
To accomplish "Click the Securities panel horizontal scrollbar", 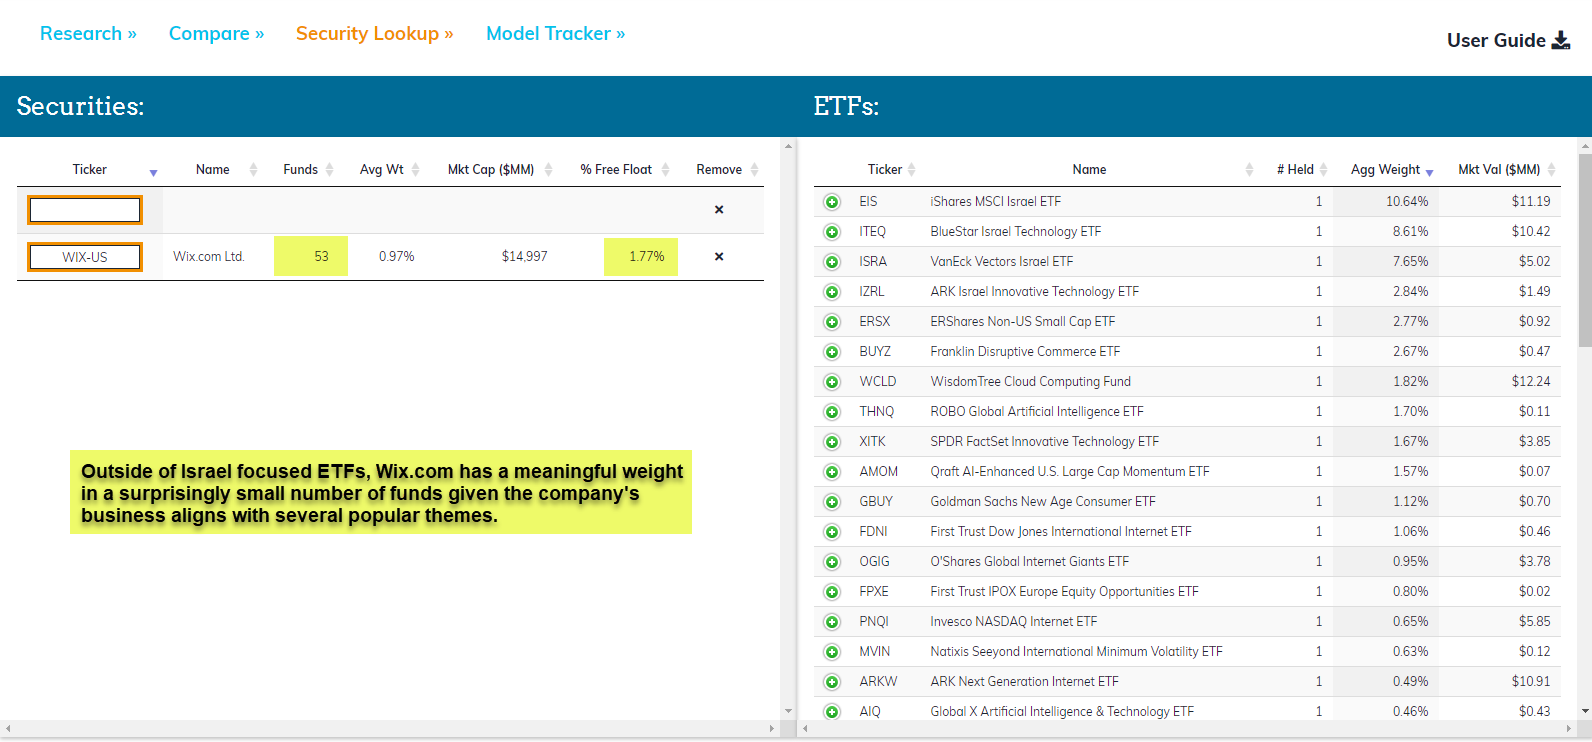I will [390, 729].
